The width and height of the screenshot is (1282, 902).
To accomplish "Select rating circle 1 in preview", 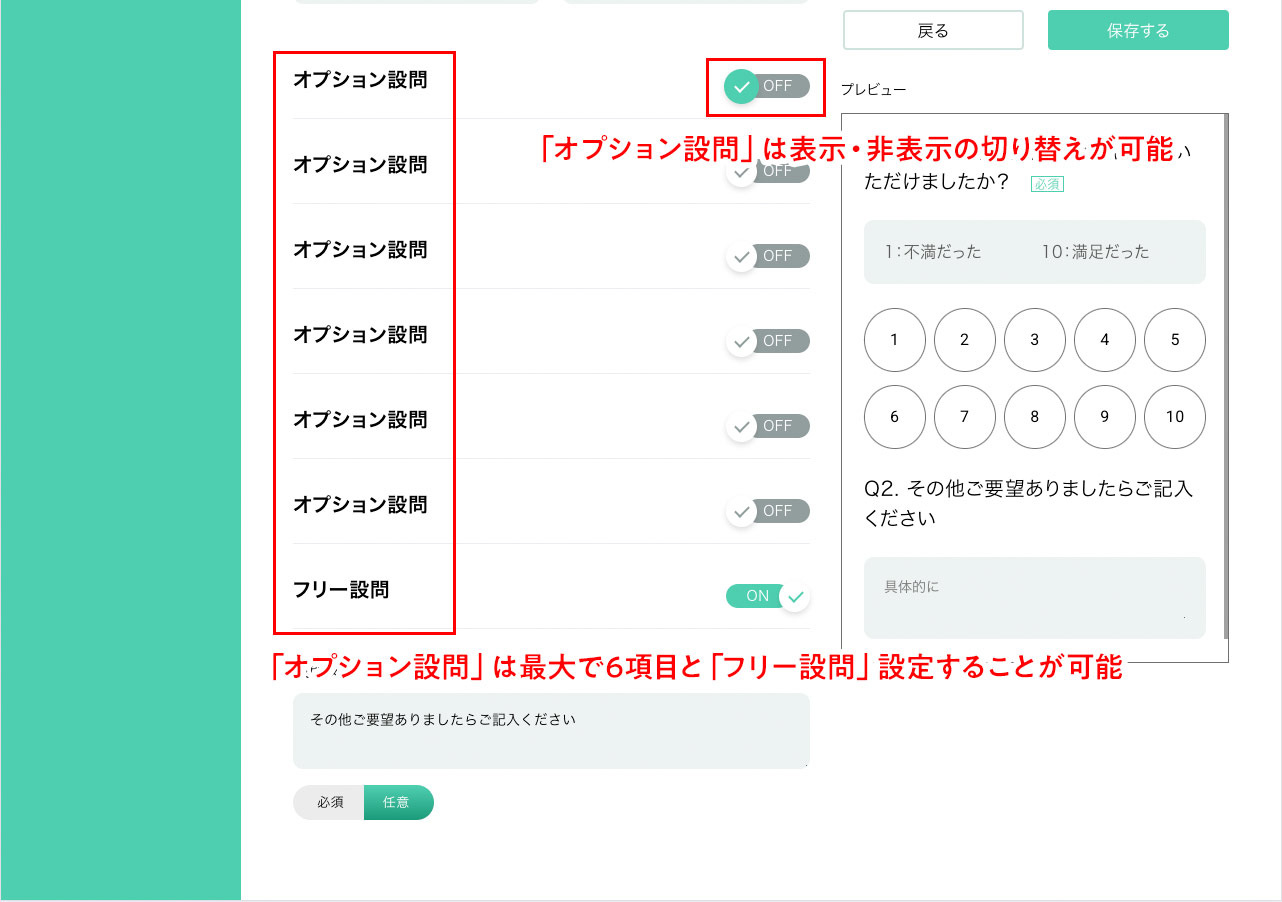I will tap(894, 340).
